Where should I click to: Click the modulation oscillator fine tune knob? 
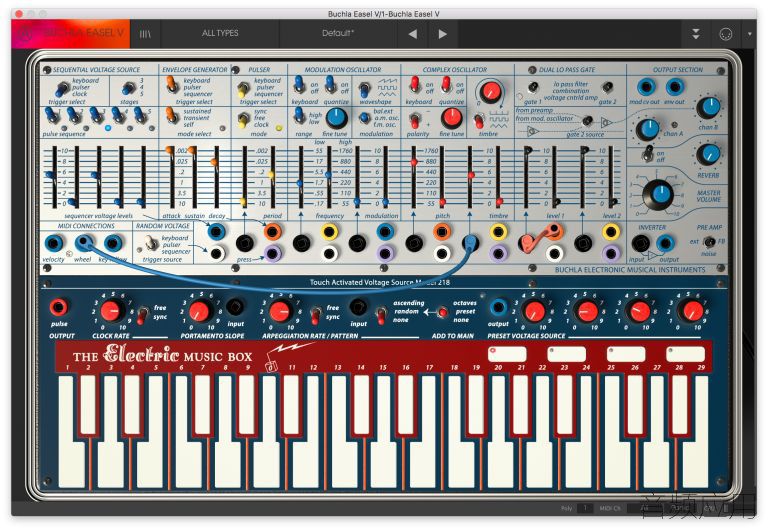coord(336,118)
